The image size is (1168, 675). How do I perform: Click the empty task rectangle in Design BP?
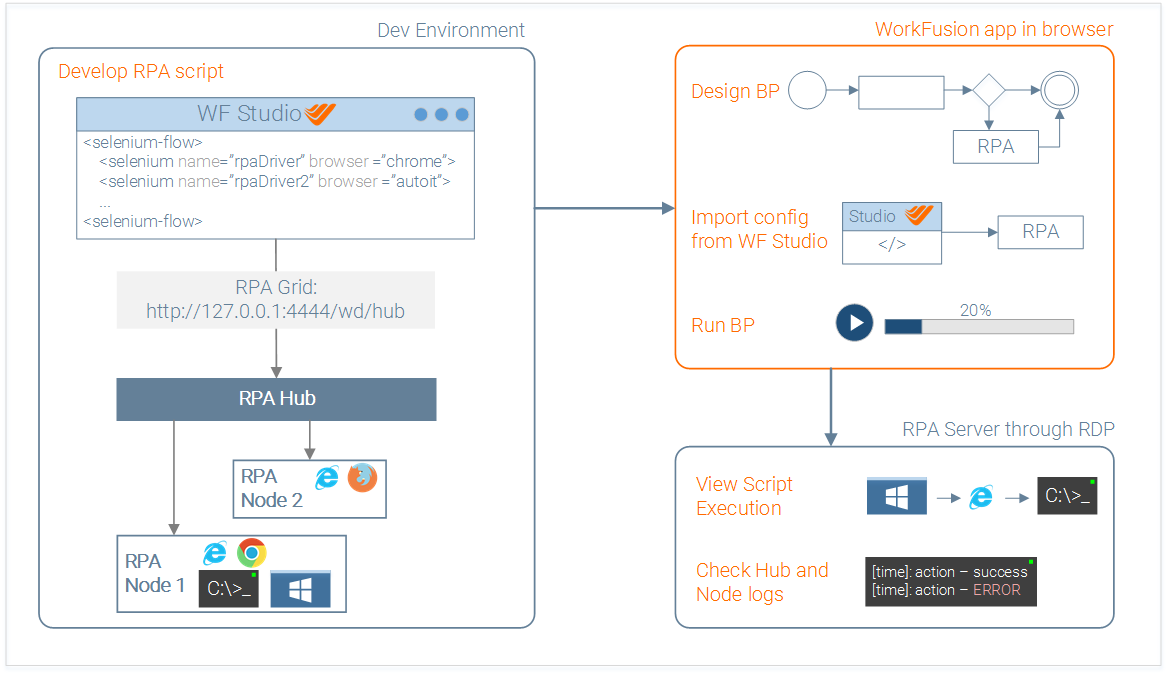click(x=901, y=92)
